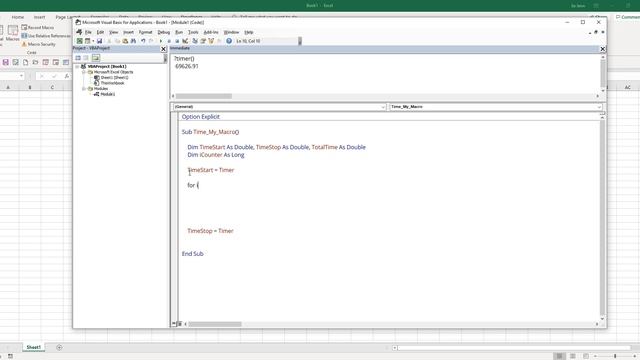Open the Insert tab in Excel ribbon
The width and height of the screenshot is (640, 360).
[x=39, y=17]
